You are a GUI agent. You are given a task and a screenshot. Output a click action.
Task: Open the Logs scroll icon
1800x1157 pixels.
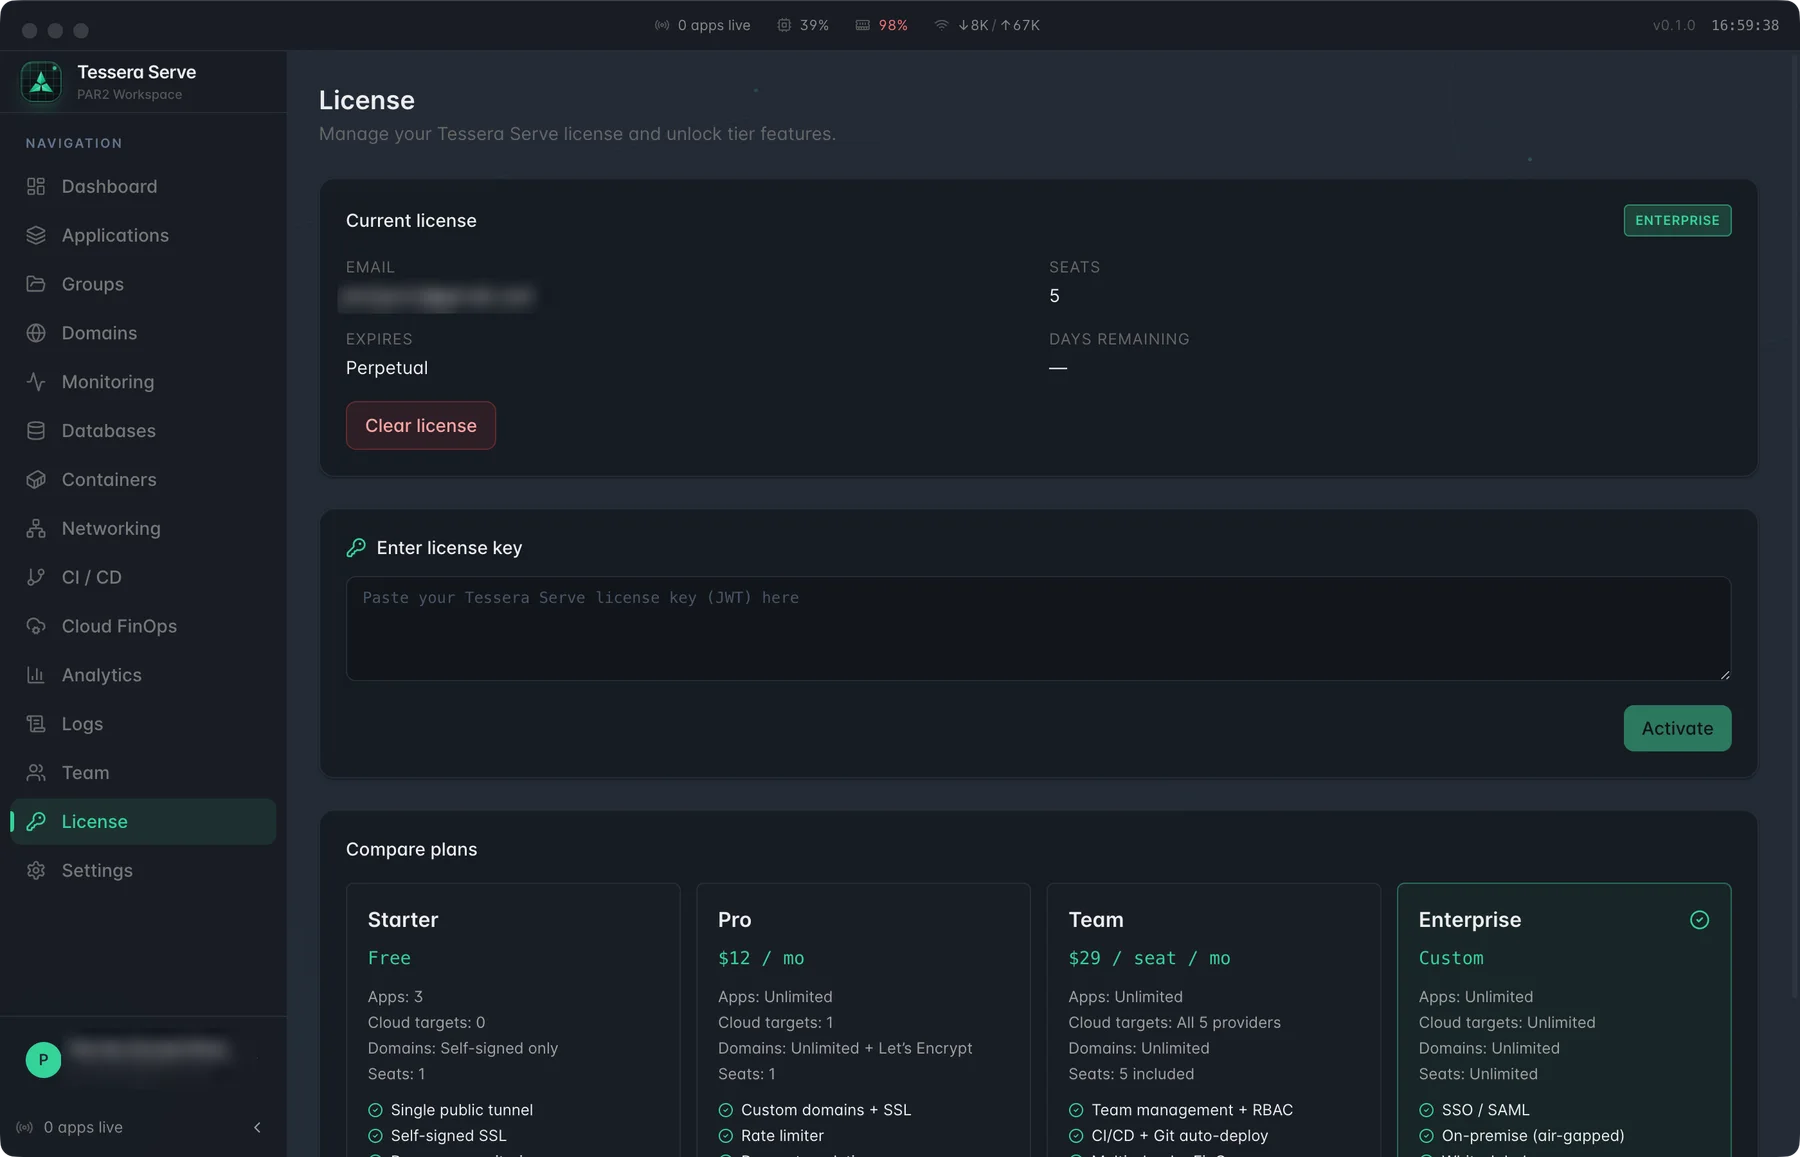(36, 724)
